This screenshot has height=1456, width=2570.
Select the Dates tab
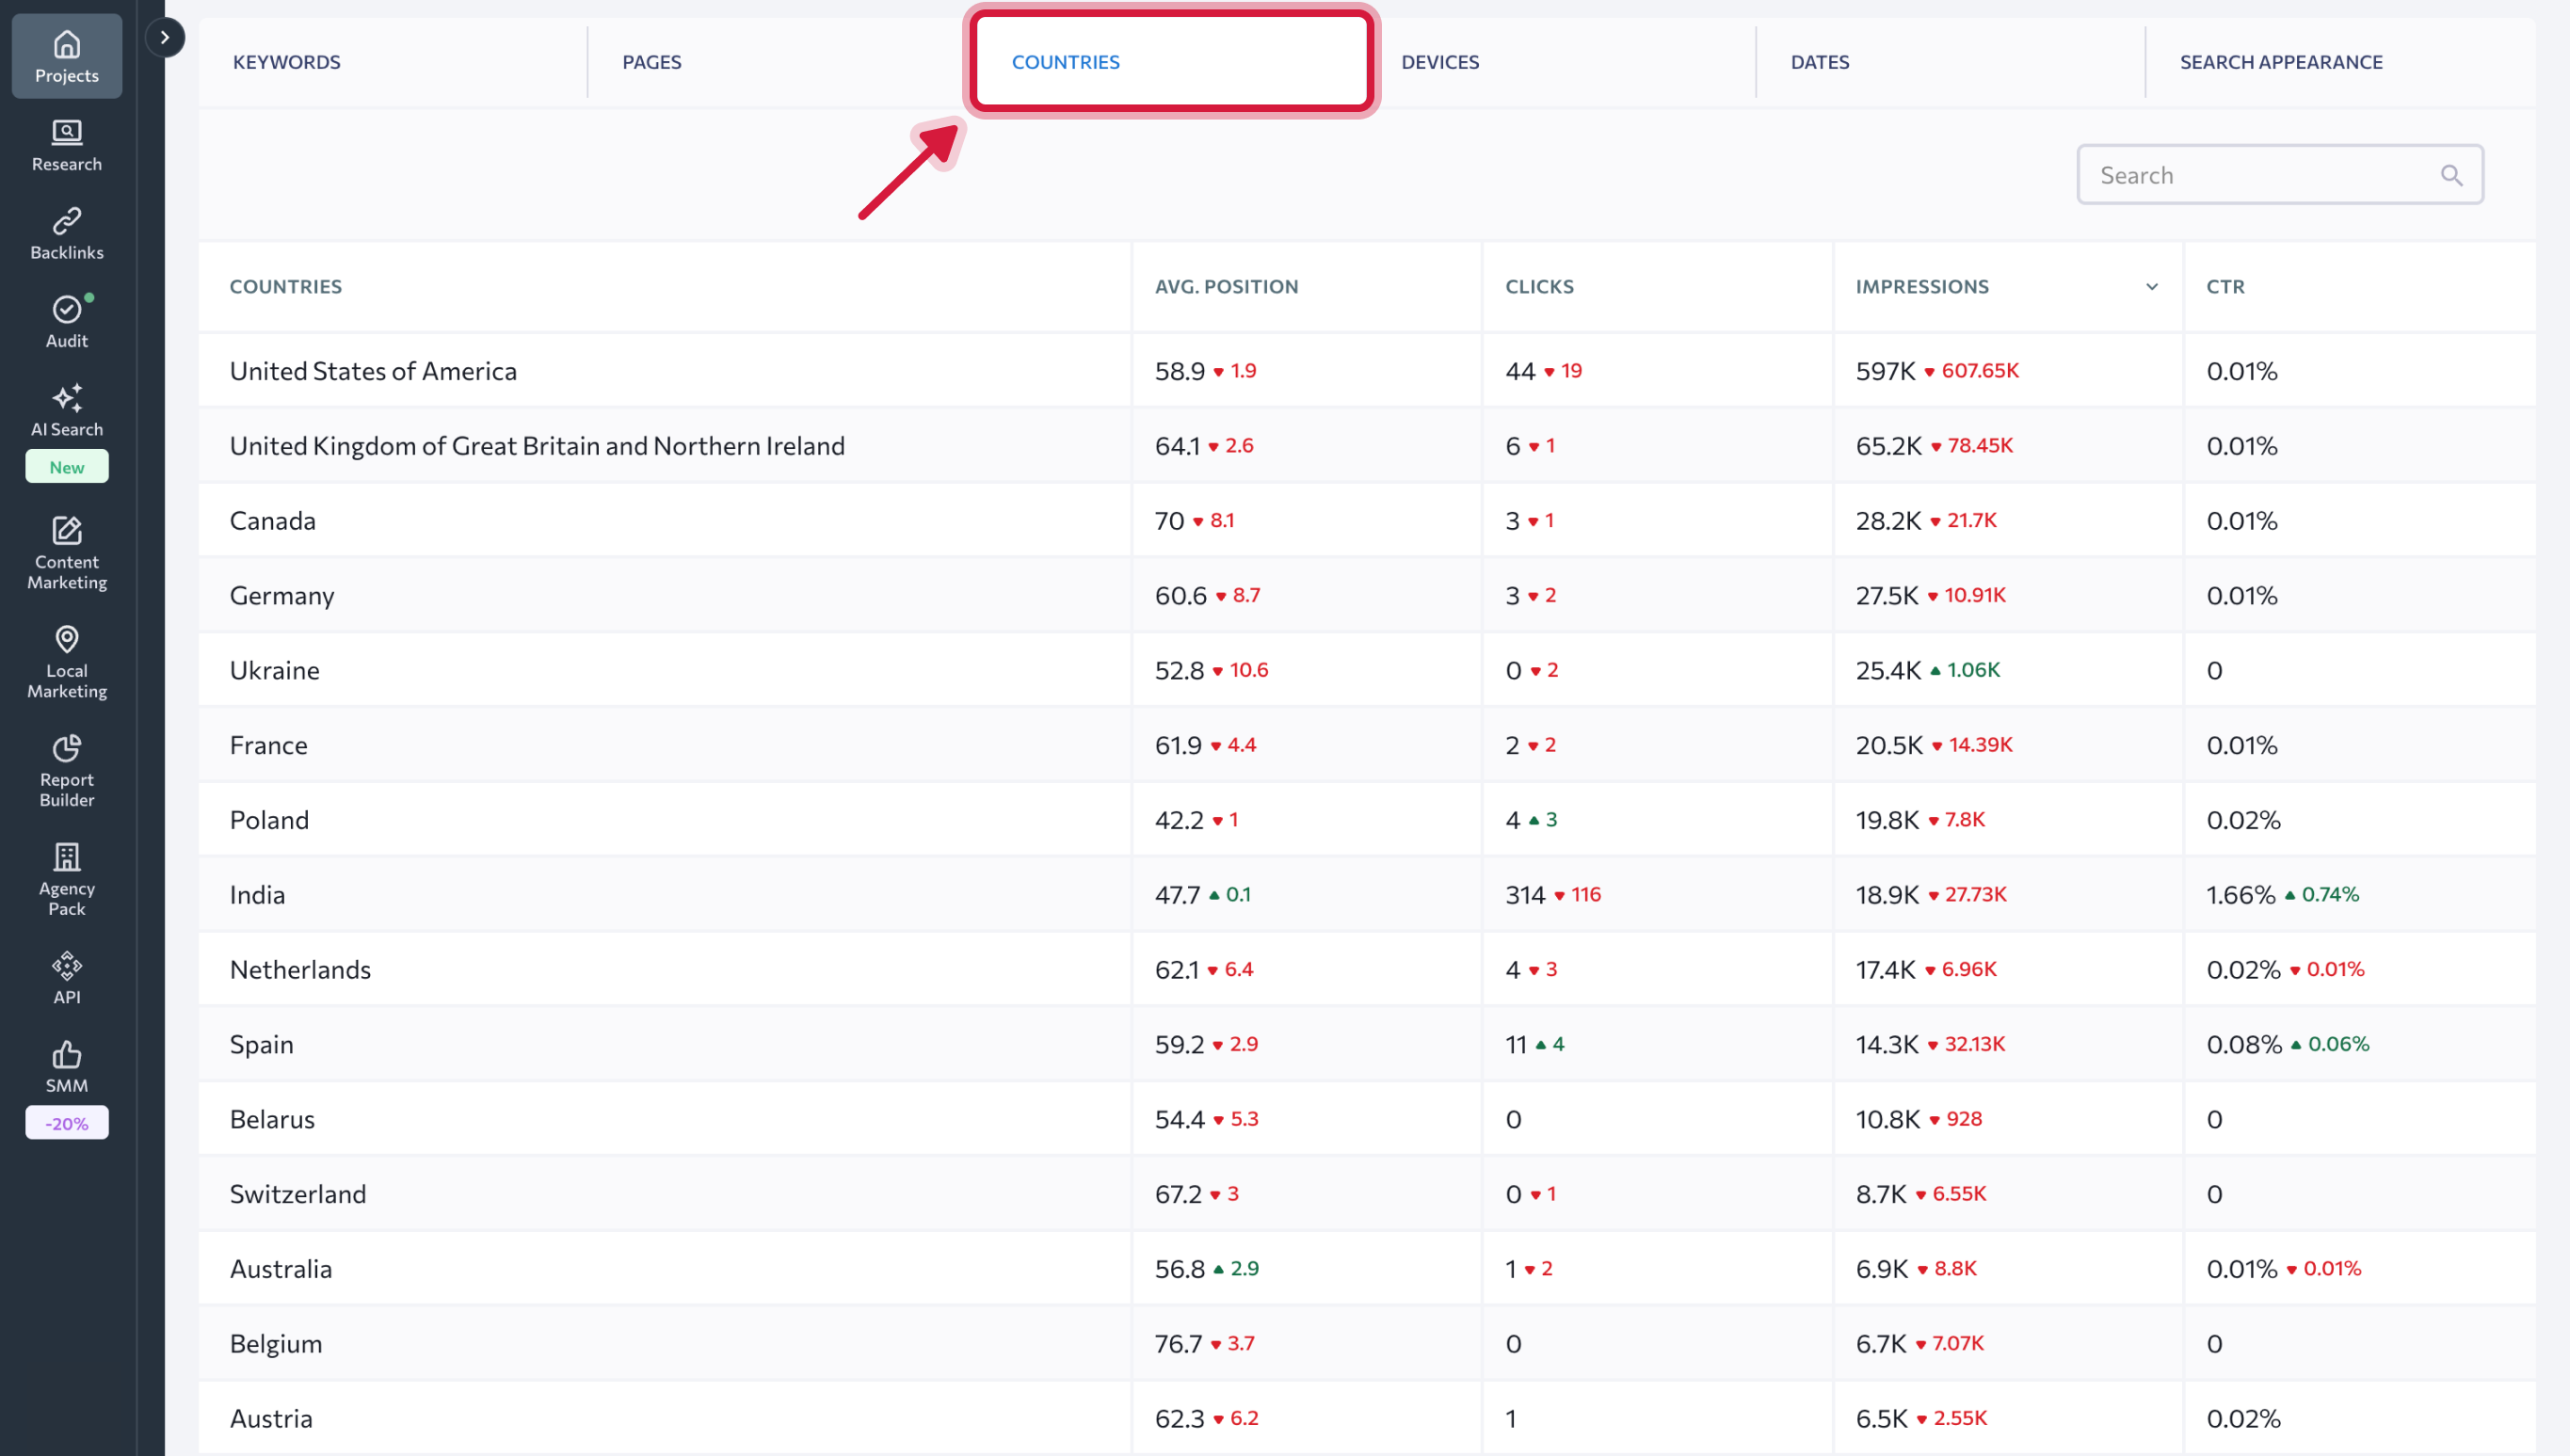pos(1820,61)
